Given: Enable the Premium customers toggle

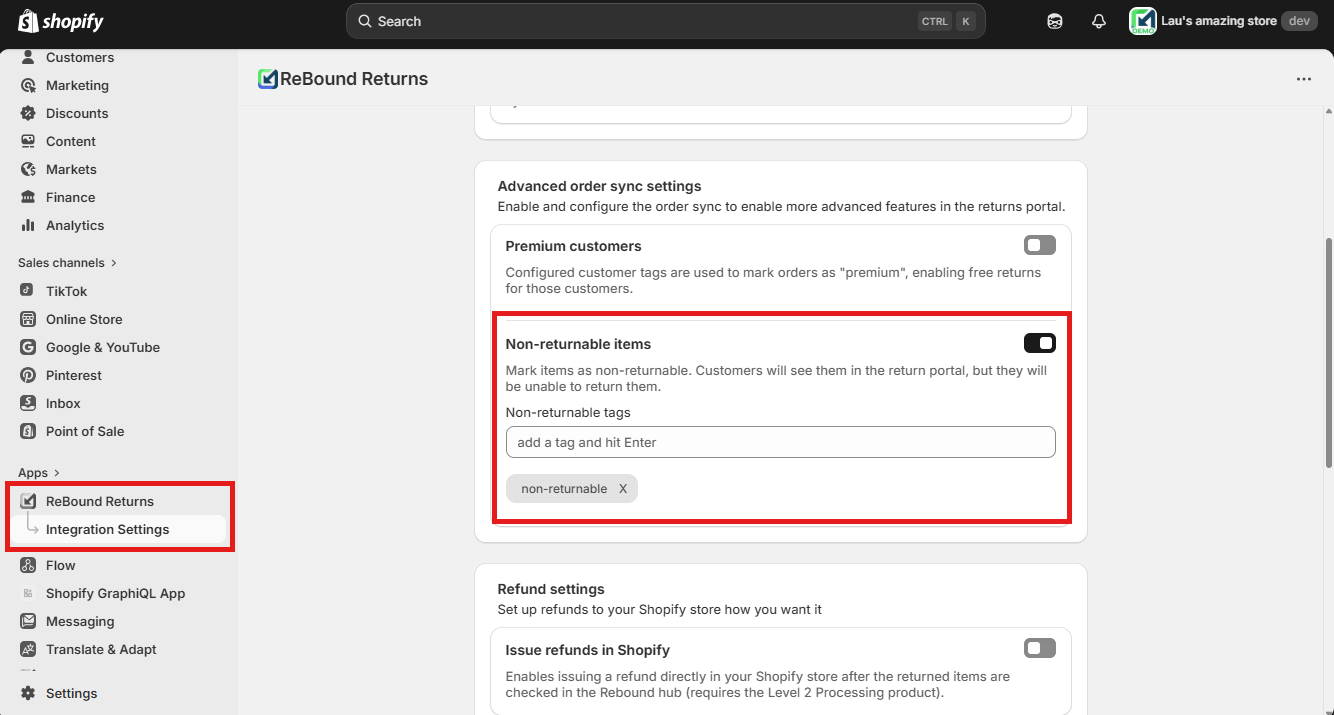Looking at the screenshot, I should tap(1040, 245).
